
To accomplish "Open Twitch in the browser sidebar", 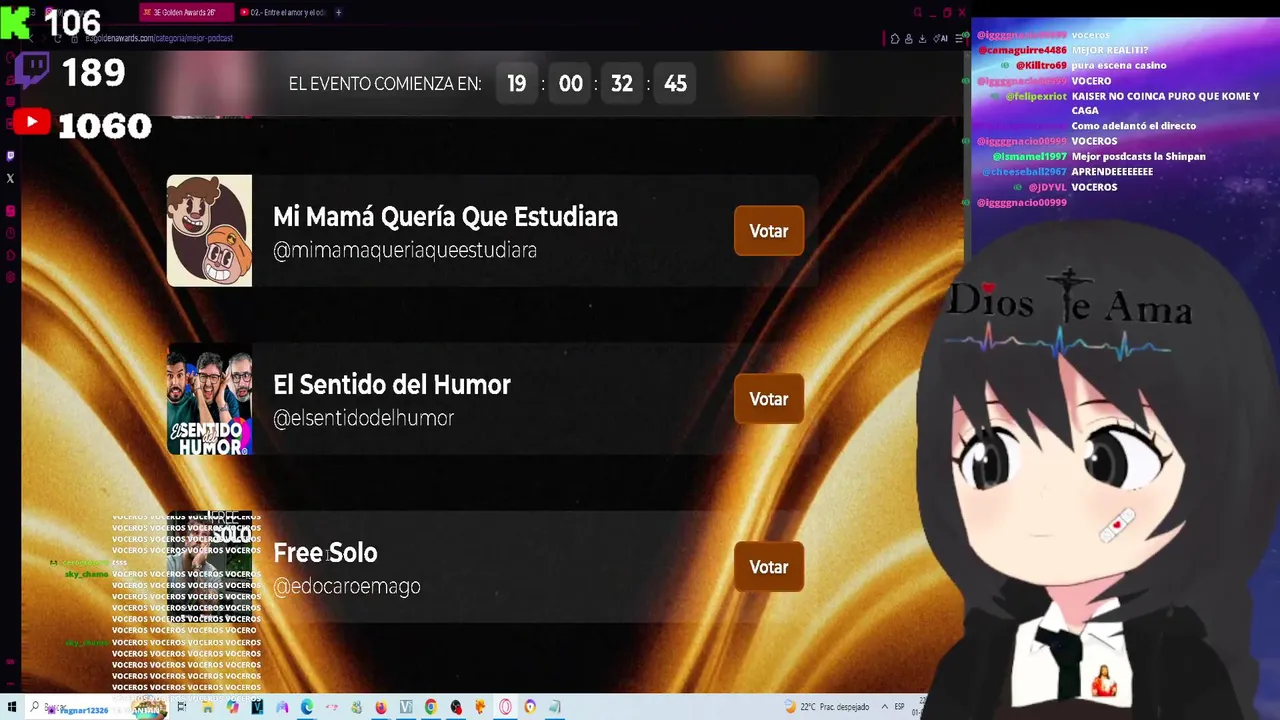I will 10,156.
